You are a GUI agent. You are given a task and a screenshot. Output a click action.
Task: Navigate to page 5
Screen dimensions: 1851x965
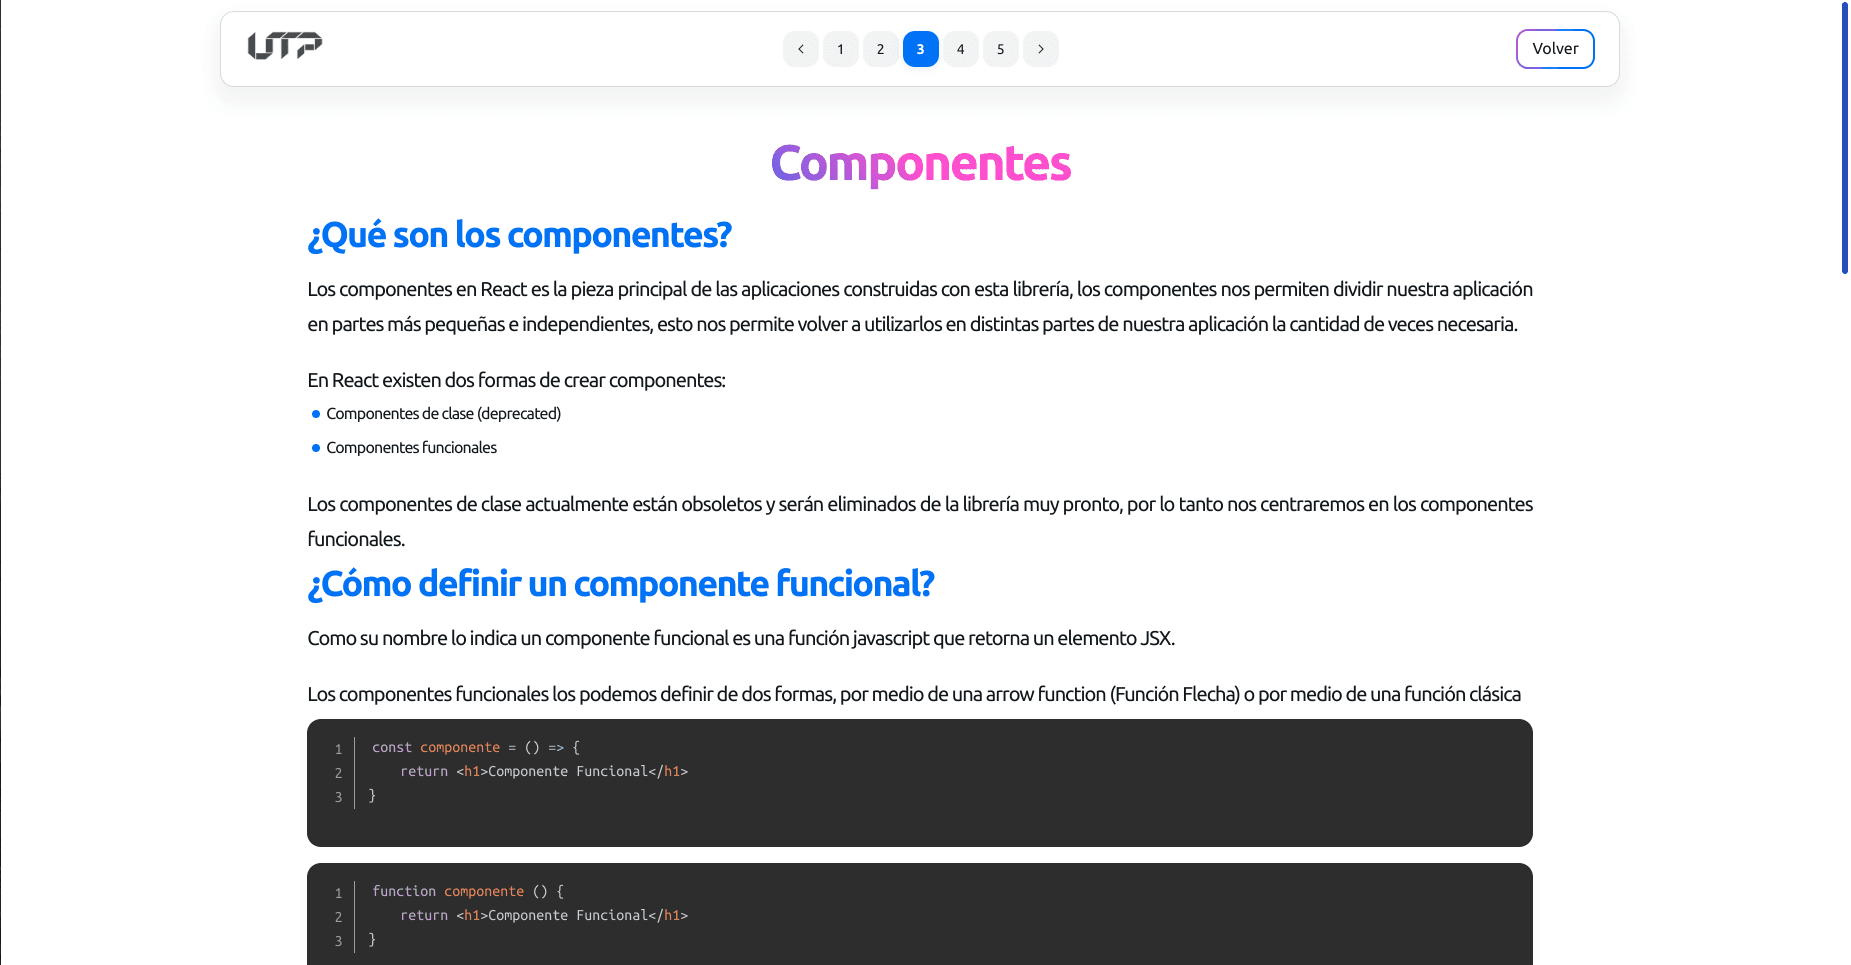pos(1000,48)
